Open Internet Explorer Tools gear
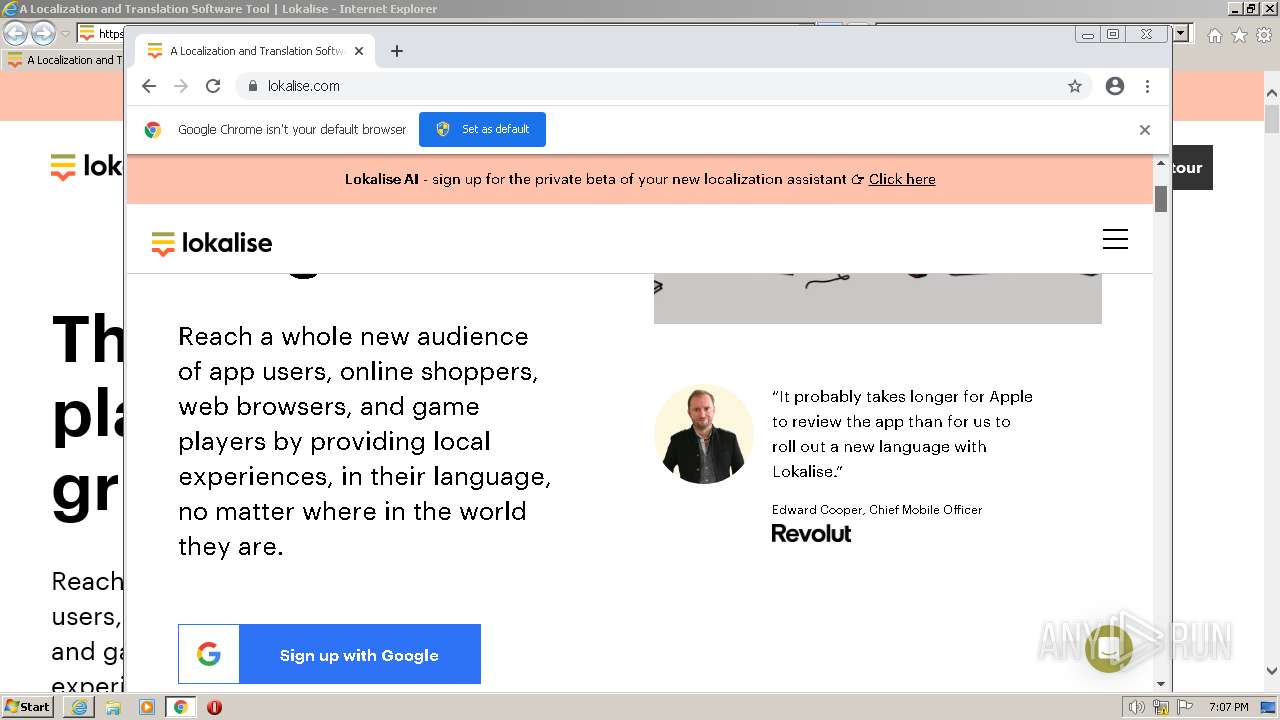 1263,35
